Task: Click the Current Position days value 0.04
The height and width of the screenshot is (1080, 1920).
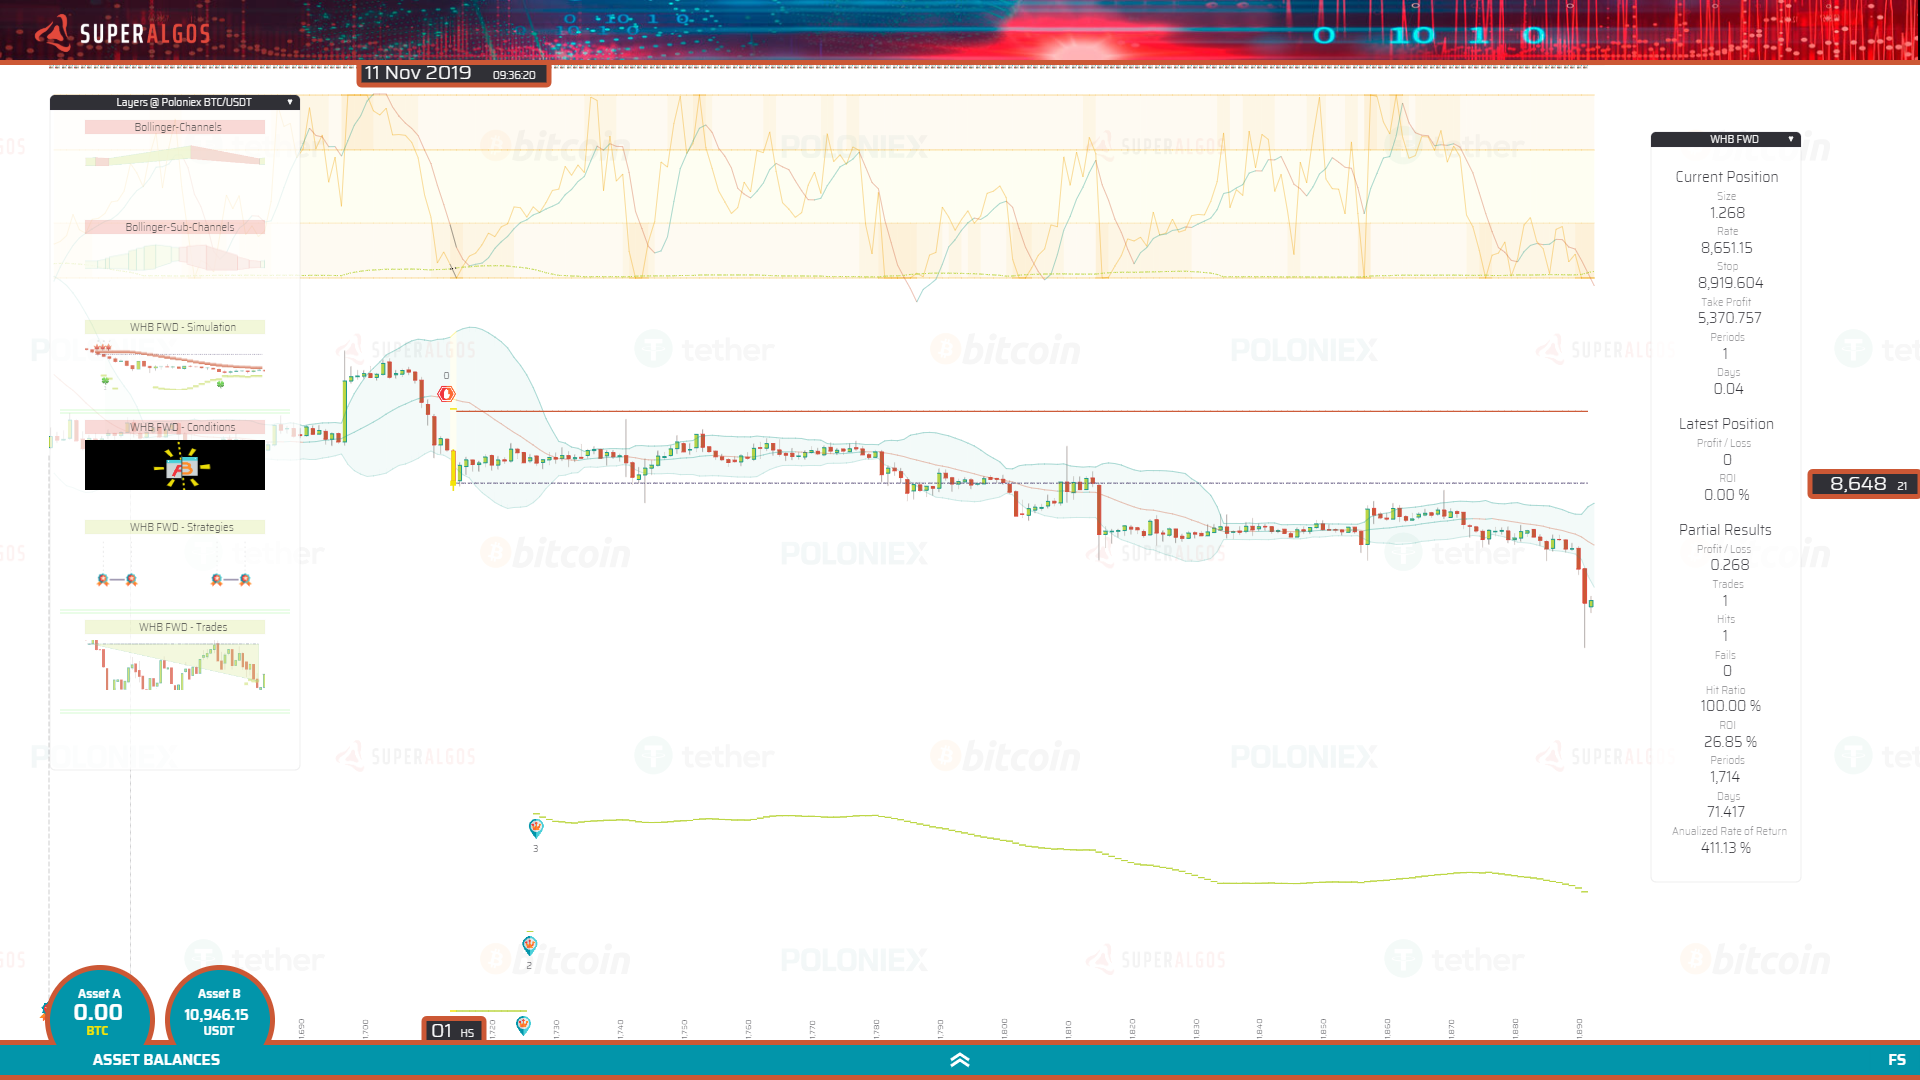Action: pos(1728,389)
